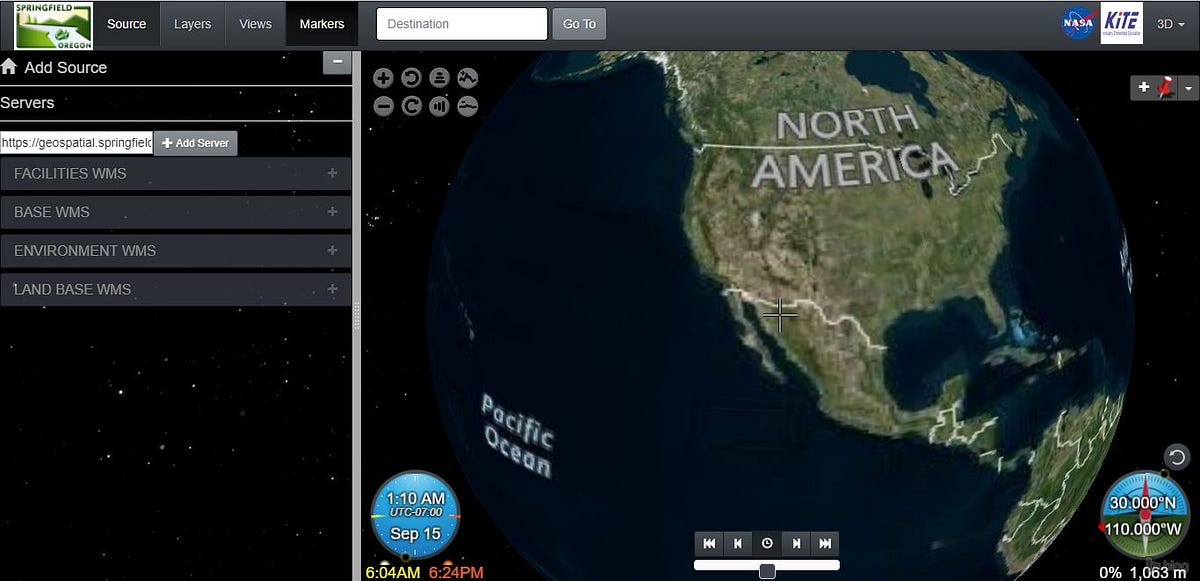The height and width of the screenshot is (581, 1200).
Task: Open the Views panel
Action: [255, 22]
